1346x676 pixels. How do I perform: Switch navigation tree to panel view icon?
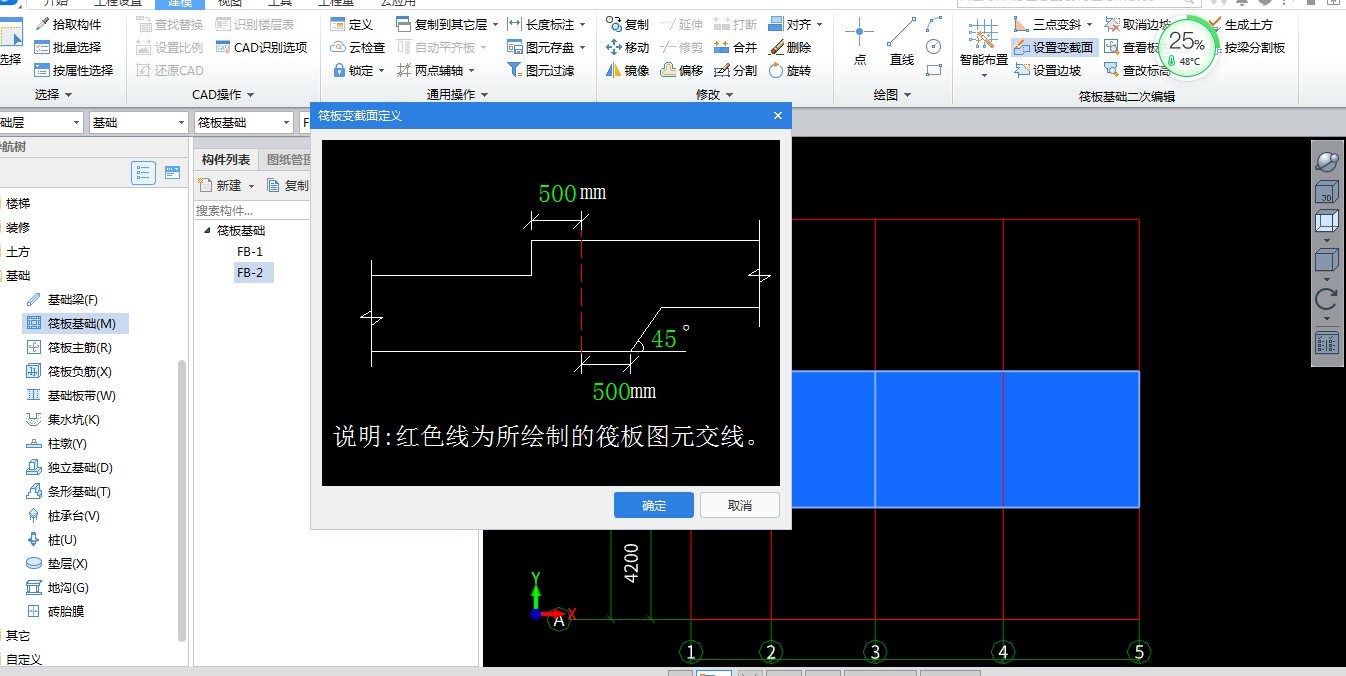(x=172, y=172)
